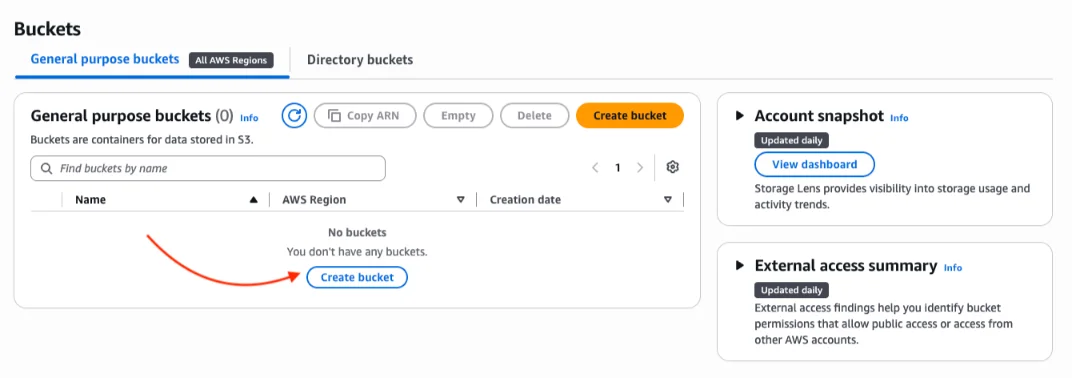Screen dimensions: 1072x378
Task: Switch to General purpose buckets tab
Action: click(105, 59)
